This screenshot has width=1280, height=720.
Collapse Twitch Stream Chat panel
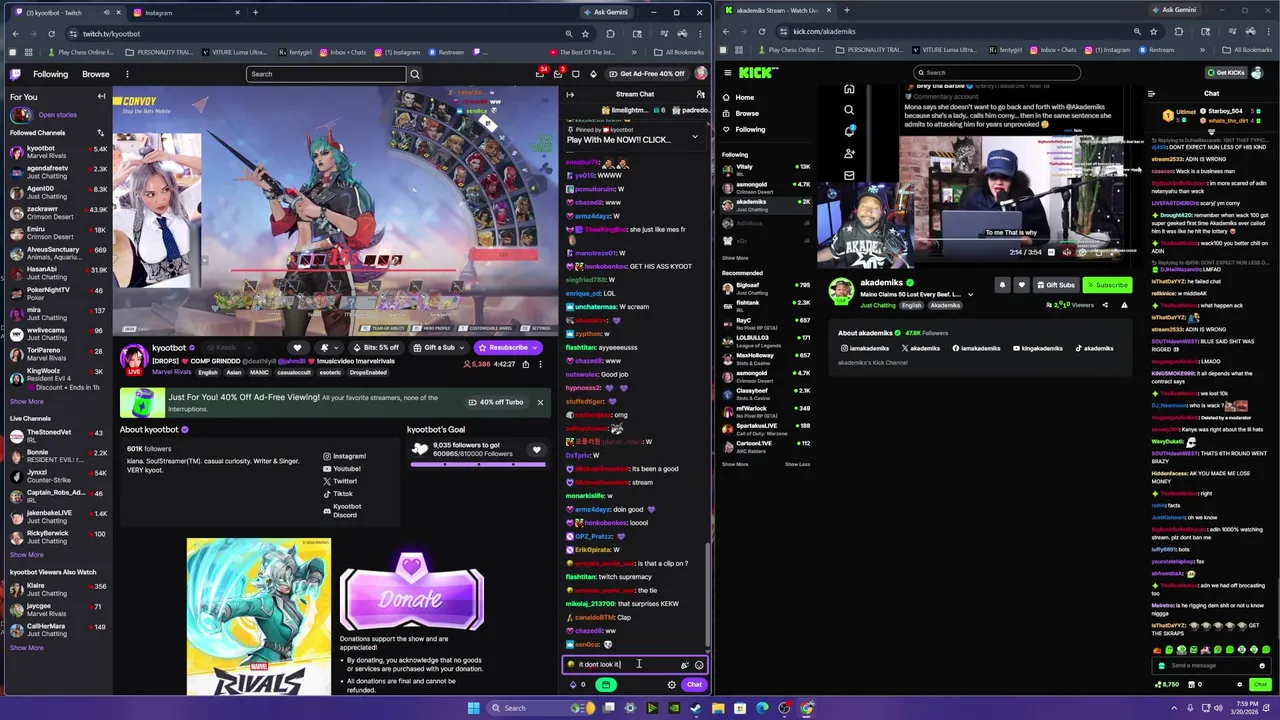click(570, 95)
